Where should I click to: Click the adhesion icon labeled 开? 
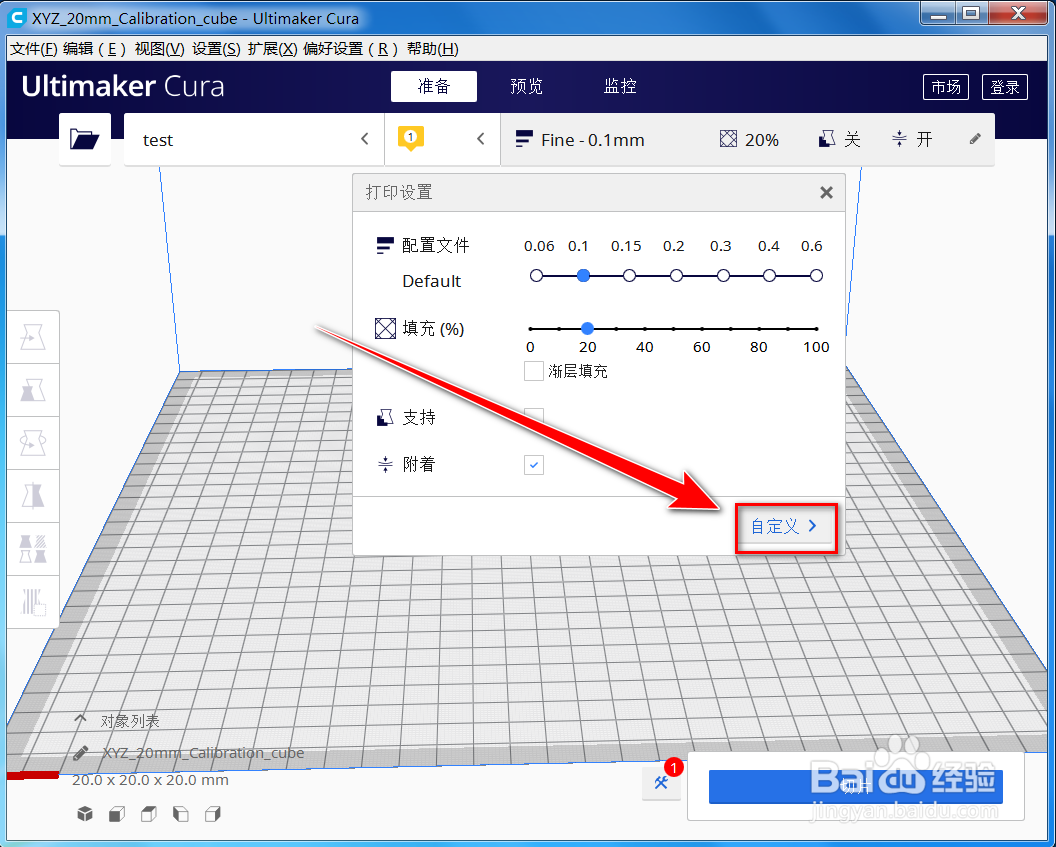click(x=899, y=139)
